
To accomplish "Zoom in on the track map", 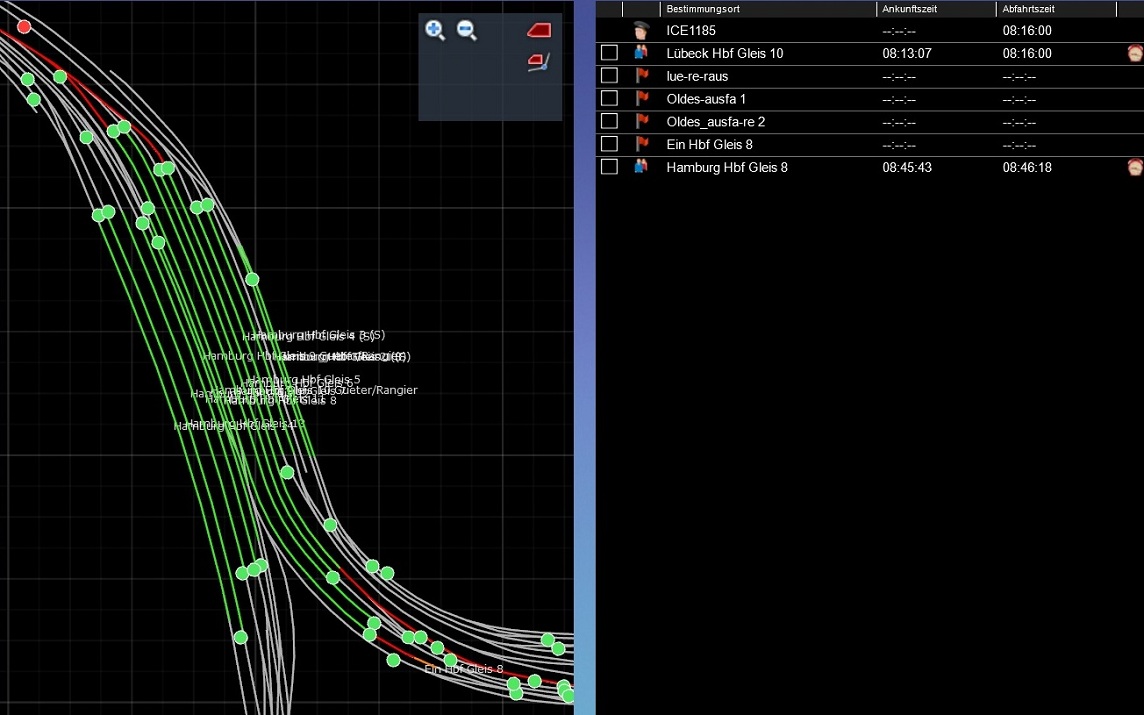I will [x=435, y=30].
